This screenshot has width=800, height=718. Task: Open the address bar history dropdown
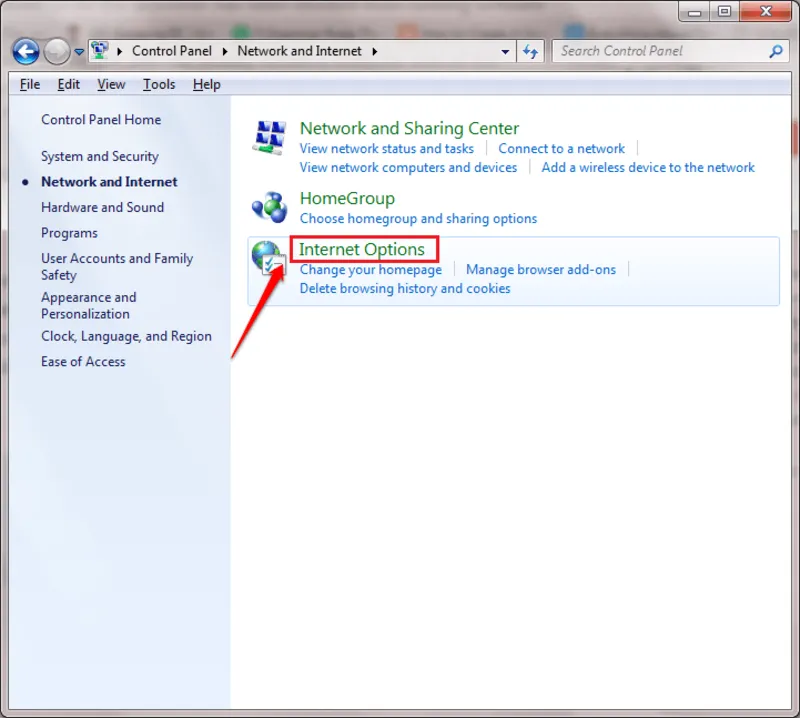point(505,52)
